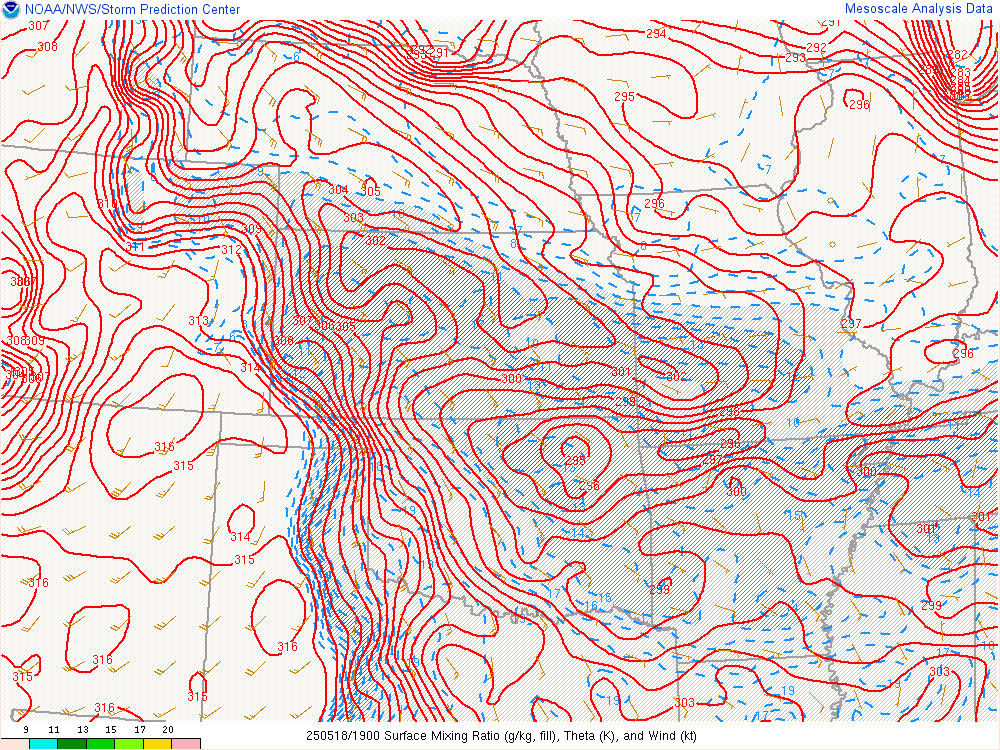This screenshot has height=750, width=1000.
Task: Click the 304 theta contour label
Action: pyautogui.click(x=339, y=190)
